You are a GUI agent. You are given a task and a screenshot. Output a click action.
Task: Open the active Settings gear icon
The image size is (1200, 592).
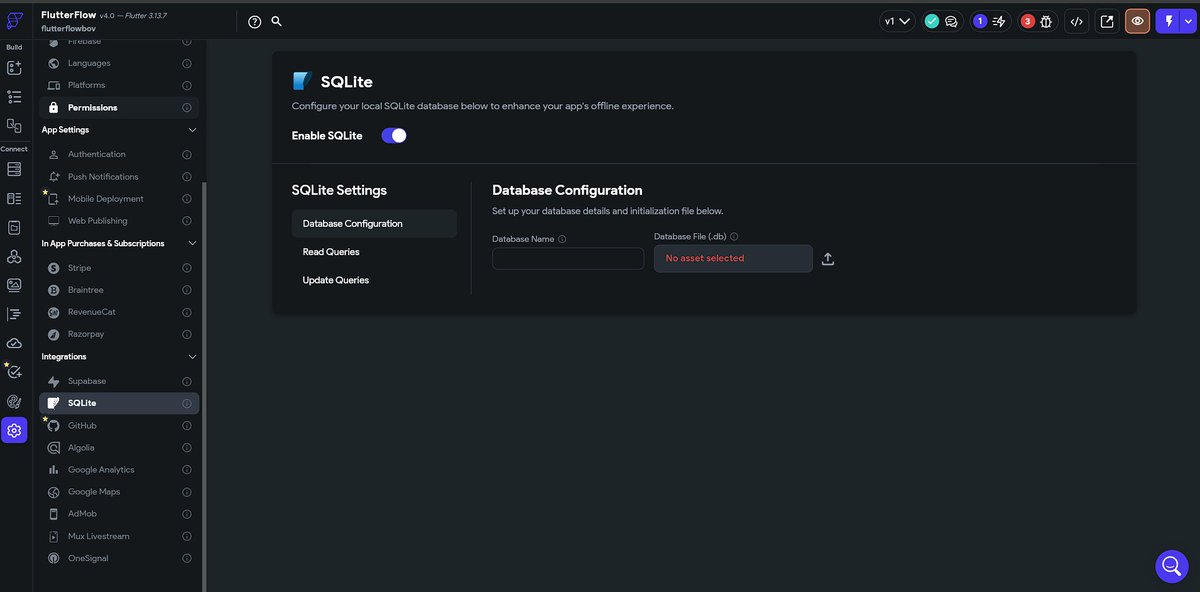14,431
